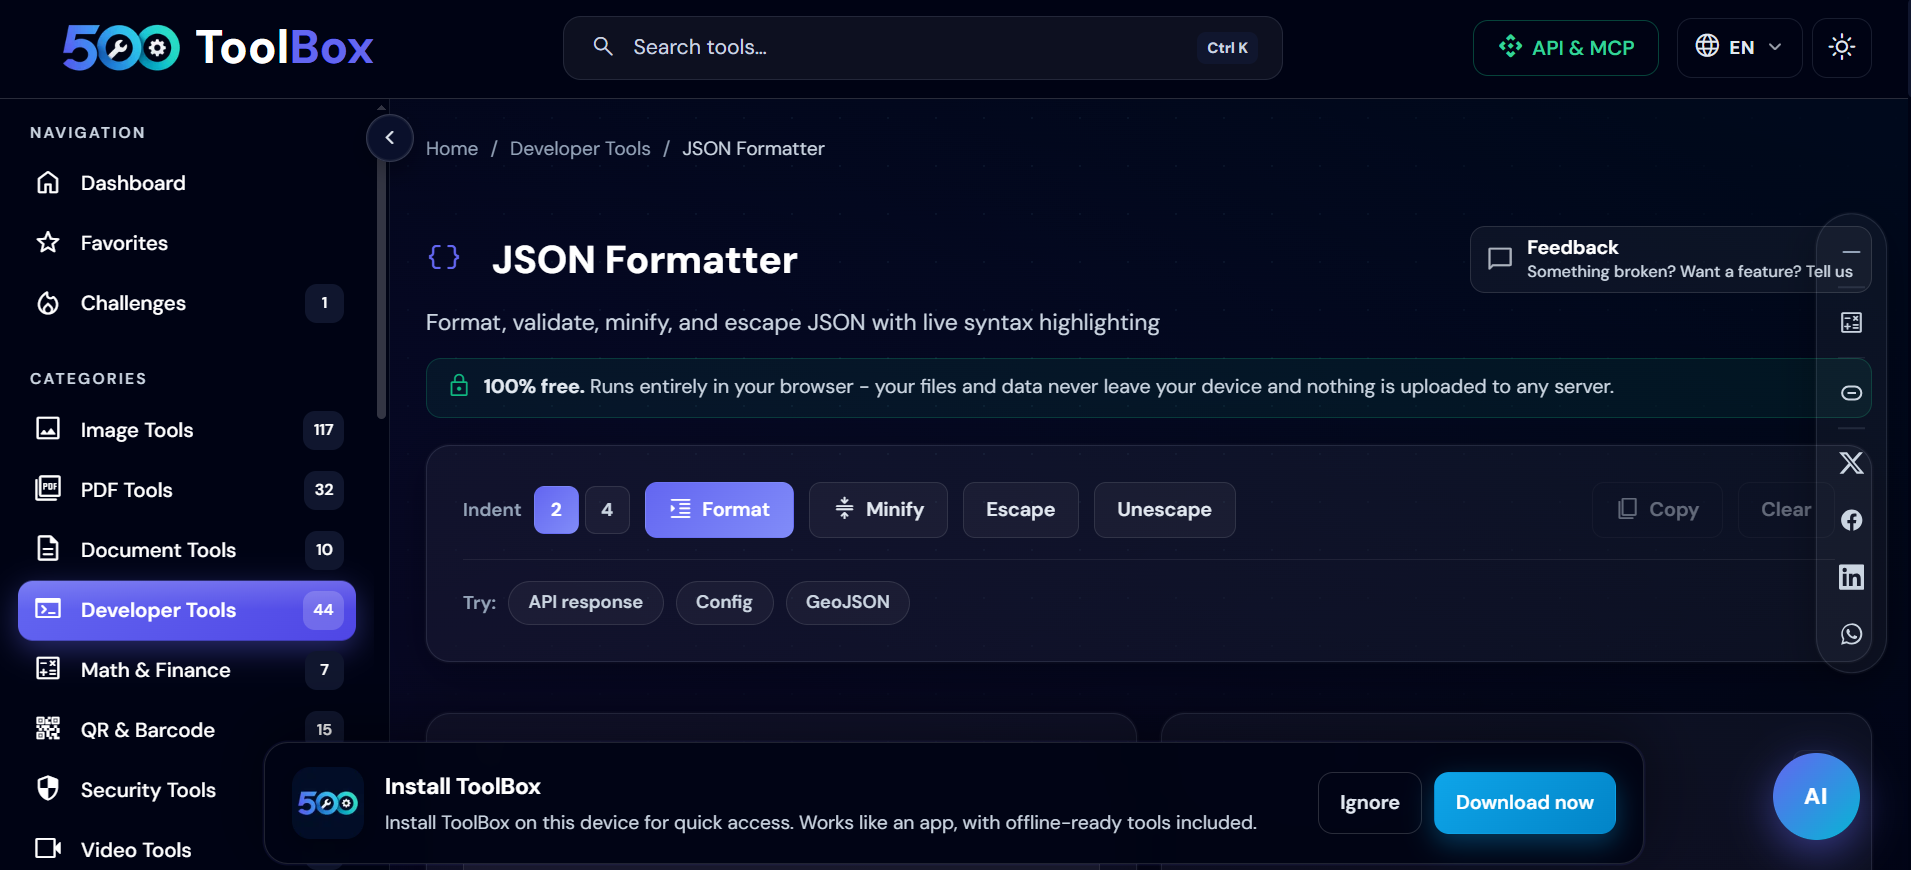Open Dashboard in the navigation
The width and height of the screenshot is (1911, 870).
tap(187, 183)
